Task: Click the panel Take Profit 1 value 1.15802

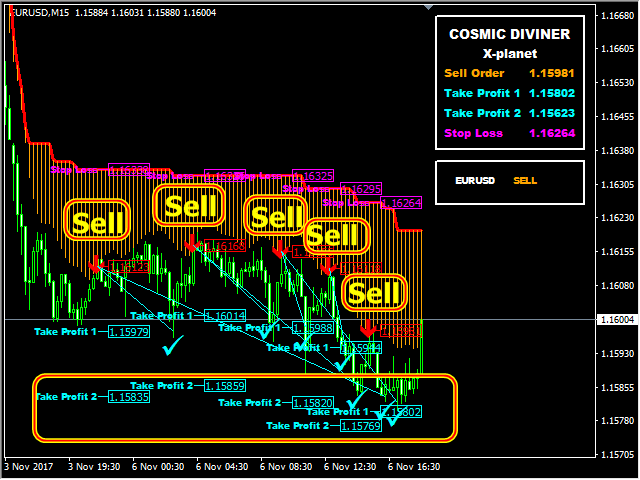Action: click(552, 93)
